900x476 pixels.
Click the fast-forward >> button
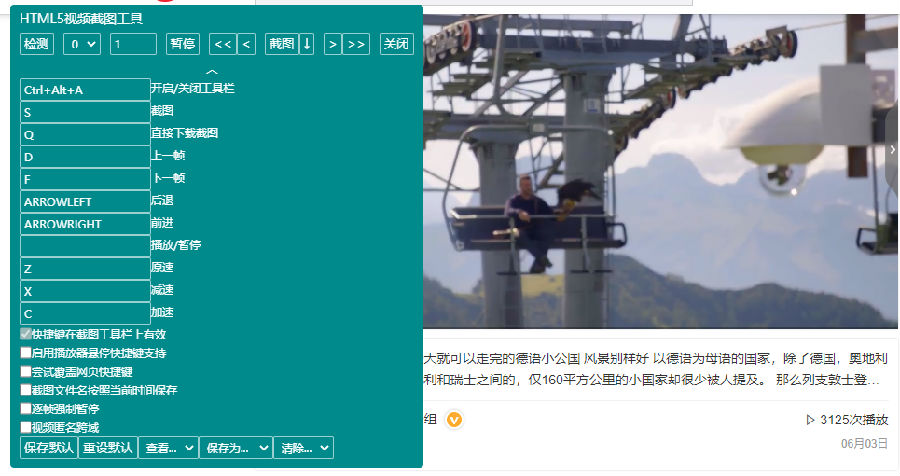[x=356, y=44]
